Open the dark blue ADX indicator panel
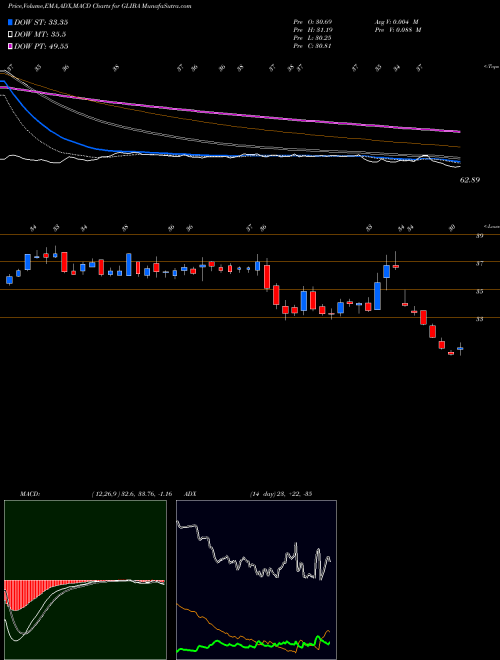500x660 pixels. (256, 580)
